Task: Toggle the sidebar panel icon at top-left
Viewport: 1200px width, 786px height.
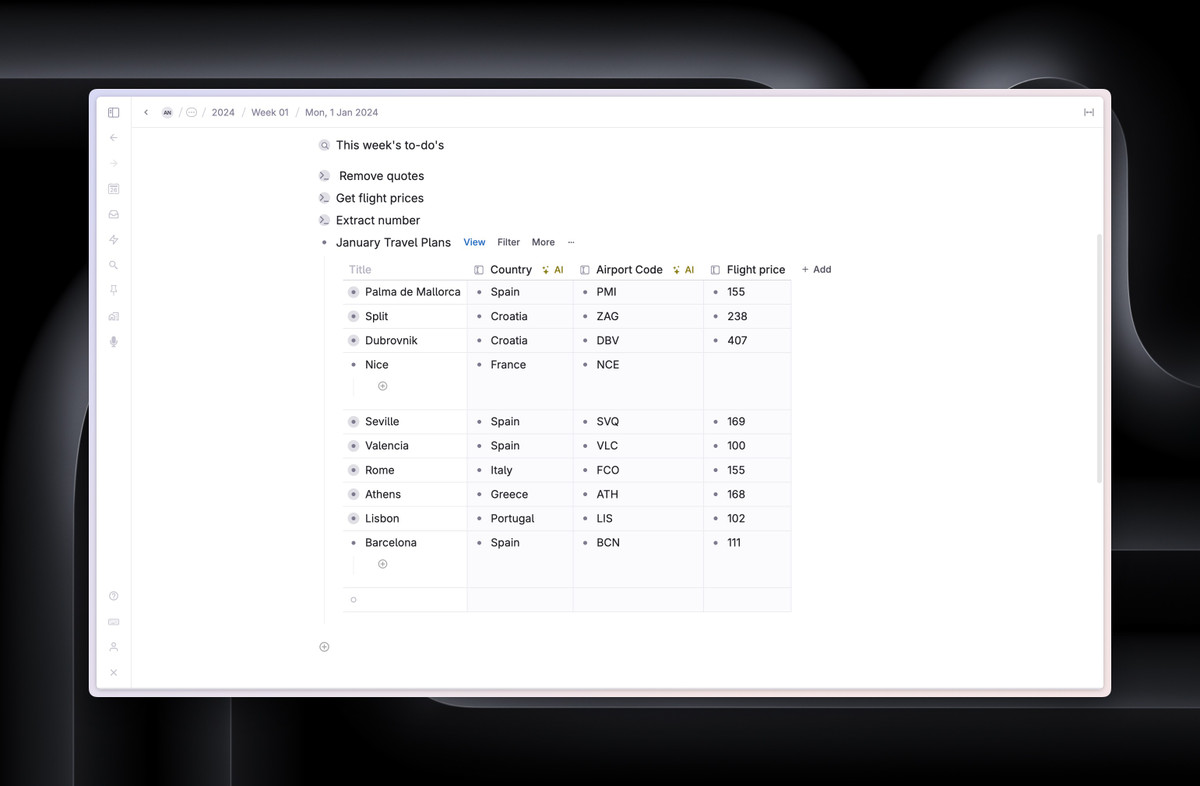Action: [114, 113]
